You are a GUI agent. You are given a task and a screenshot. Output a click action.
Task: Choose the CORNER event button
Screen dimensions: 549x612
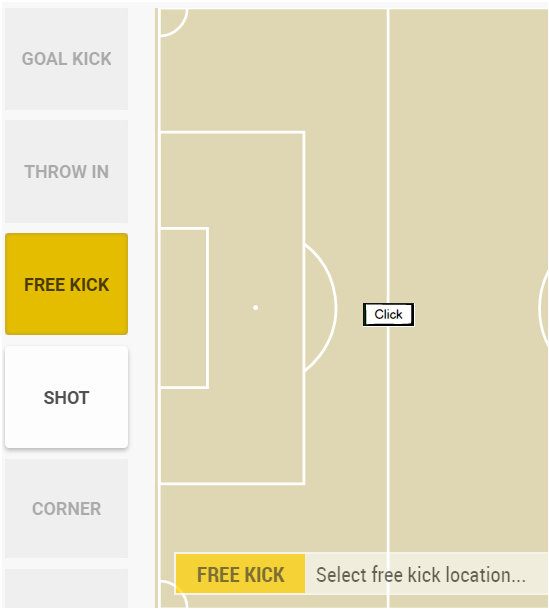coord(66,509)
